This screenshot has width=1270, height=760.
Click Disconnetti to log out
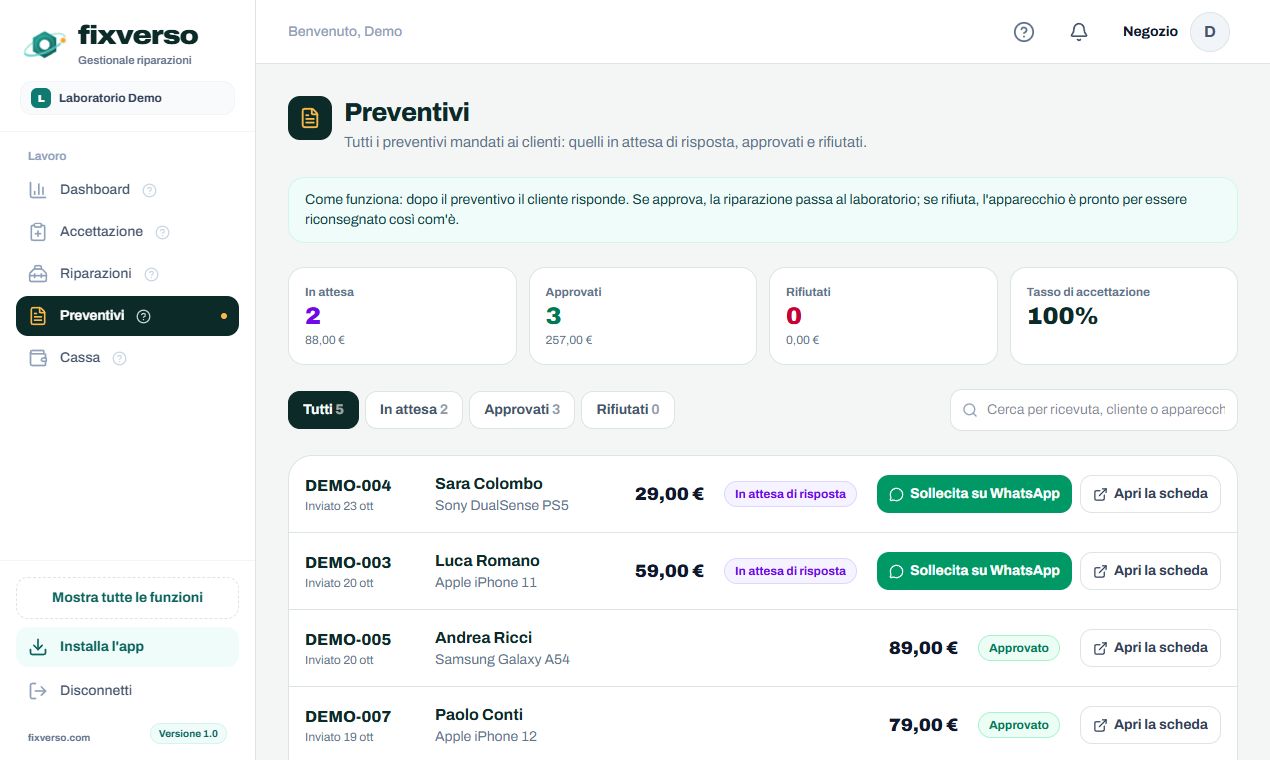(127, 691)
